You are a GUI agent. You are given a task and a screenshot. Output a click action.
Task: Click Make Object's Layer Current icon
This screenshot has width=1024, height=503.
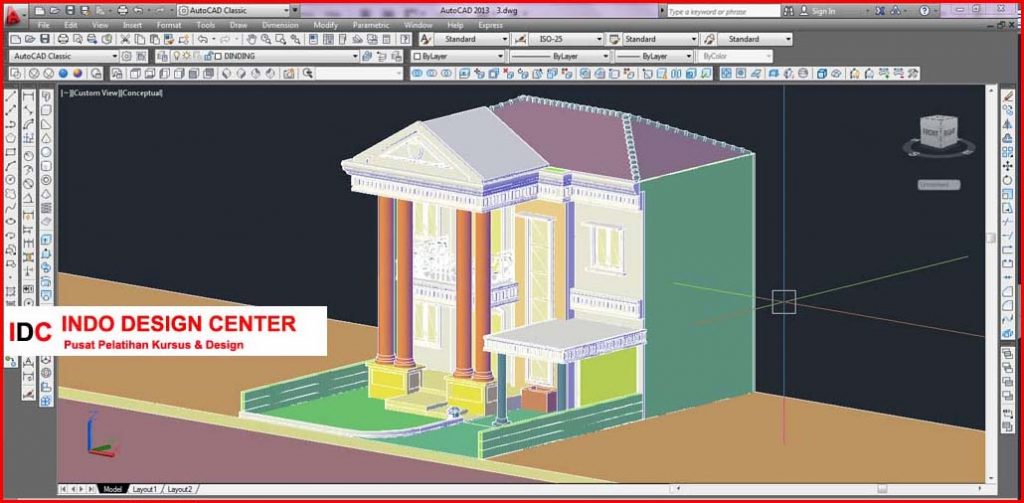368,56
